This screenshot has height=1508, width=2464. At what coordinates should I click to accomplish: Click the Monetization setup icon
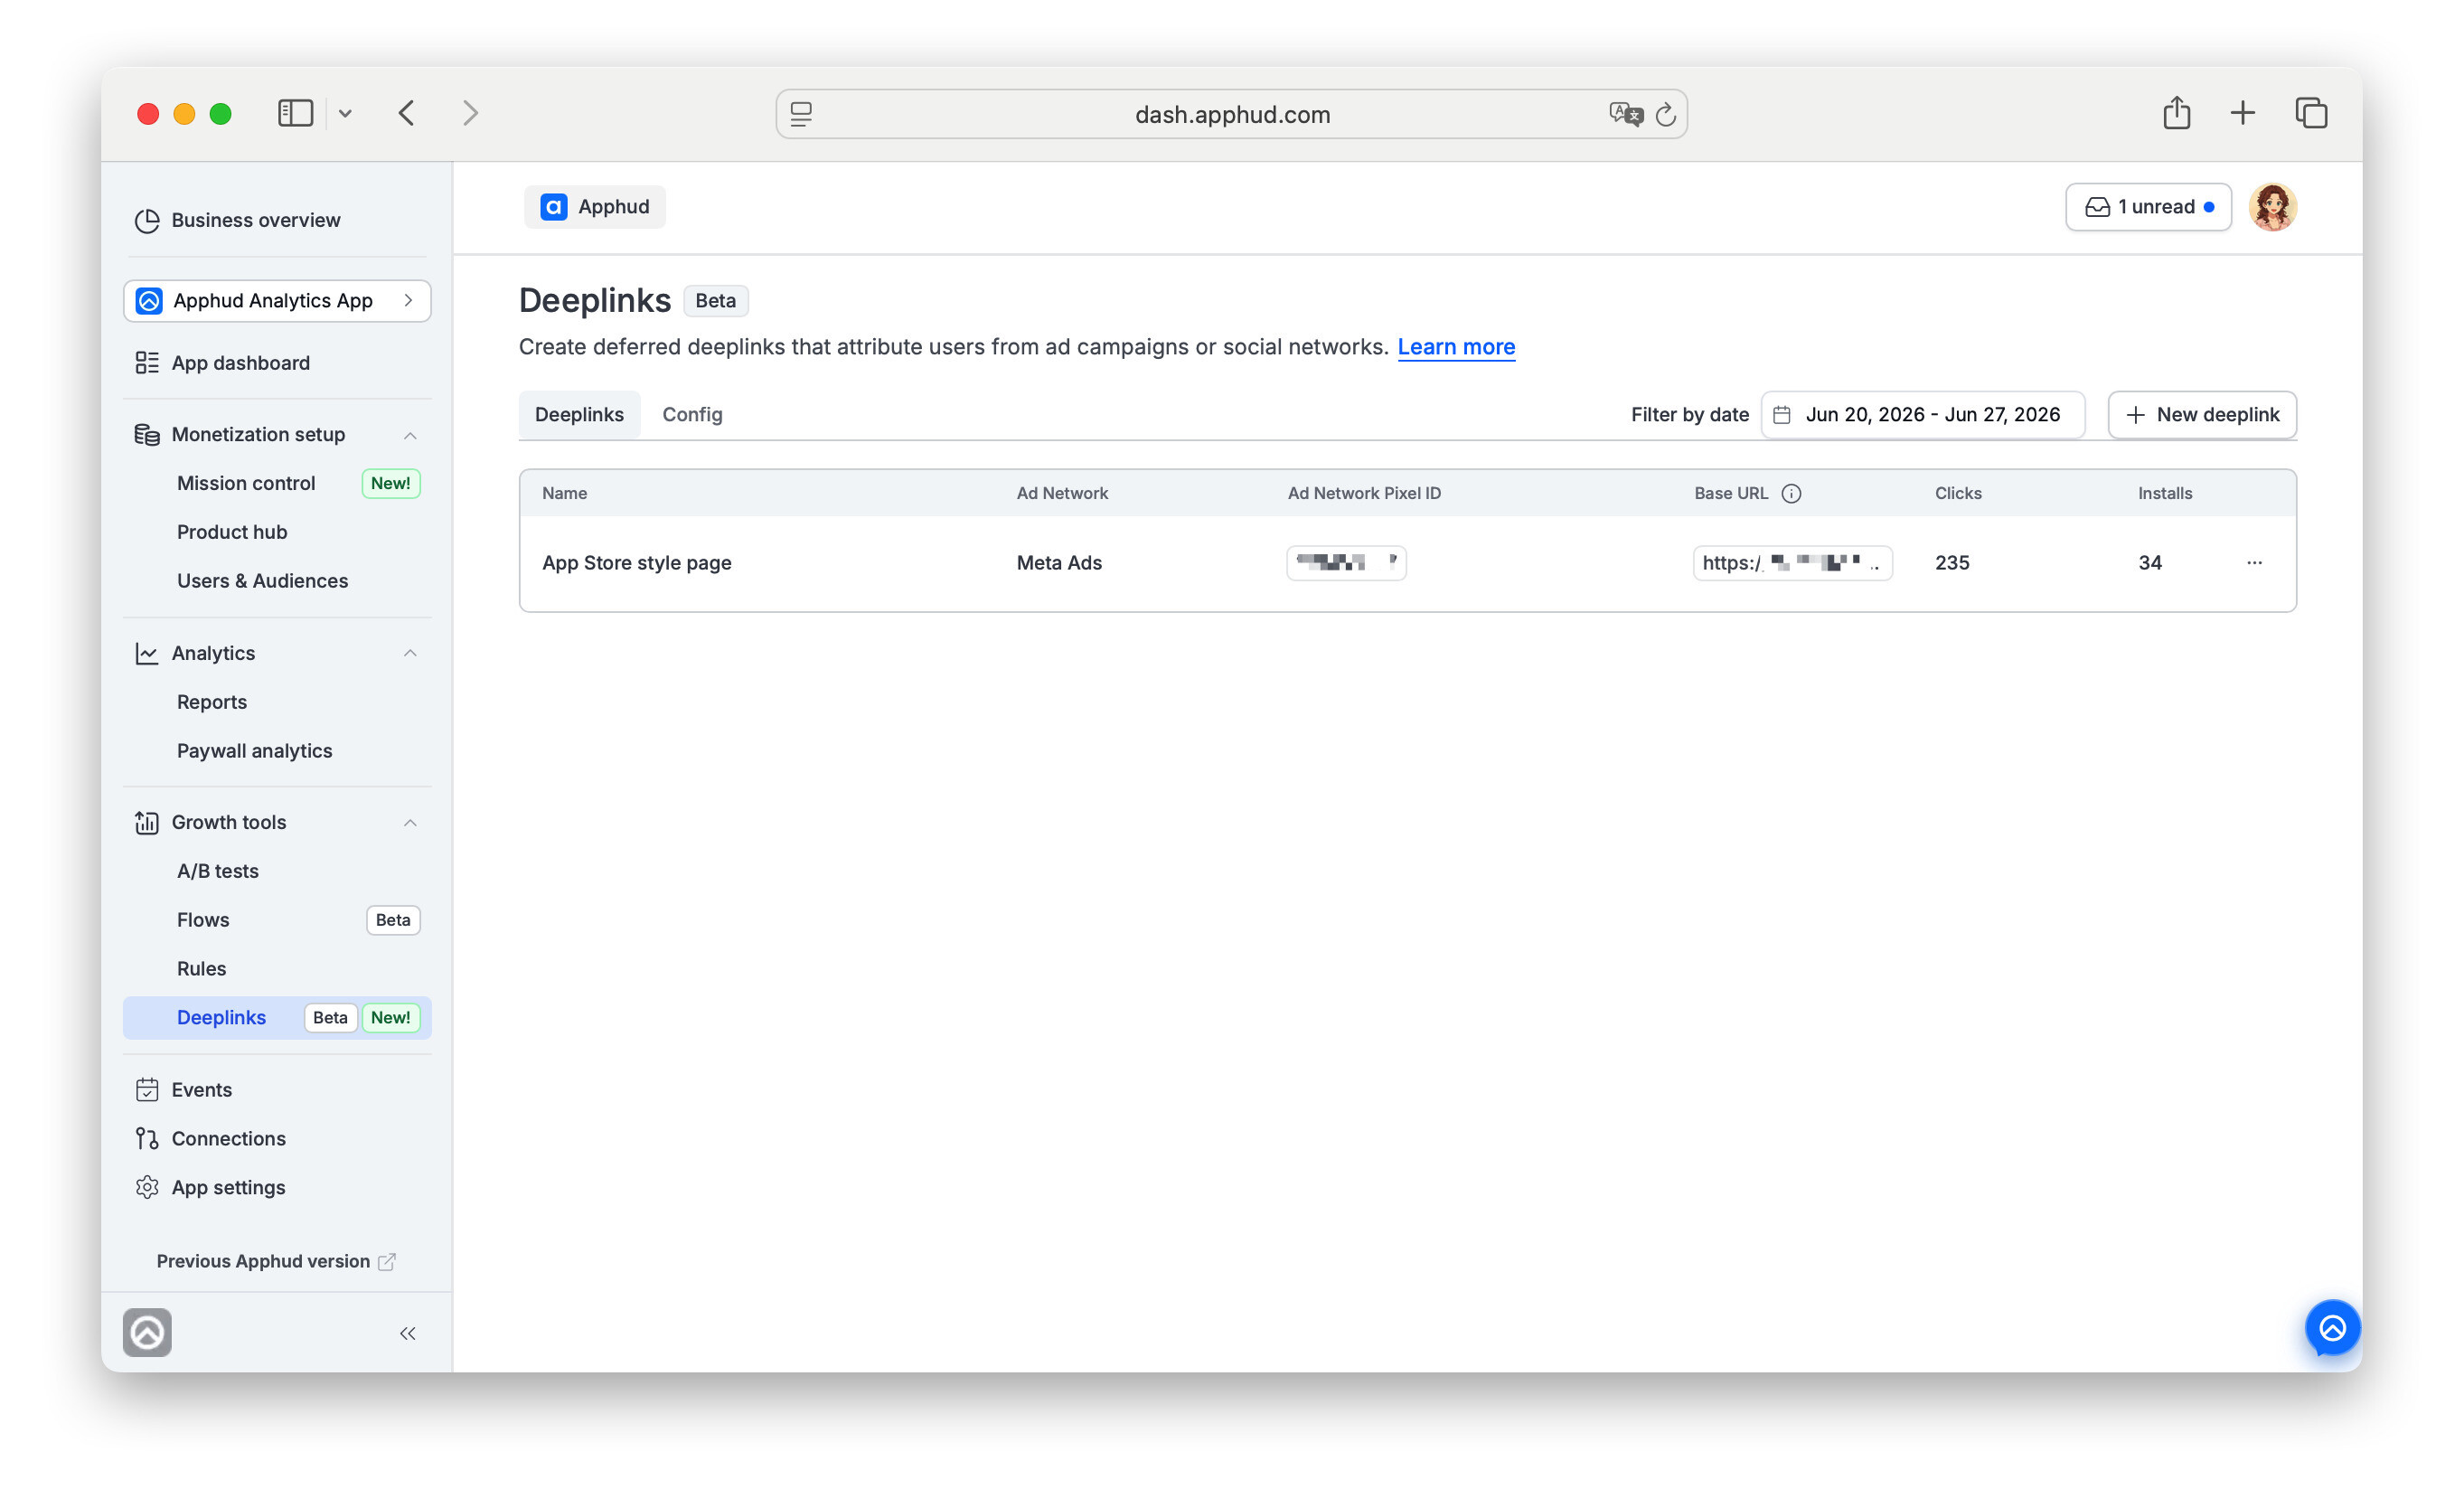pos(147,434)
